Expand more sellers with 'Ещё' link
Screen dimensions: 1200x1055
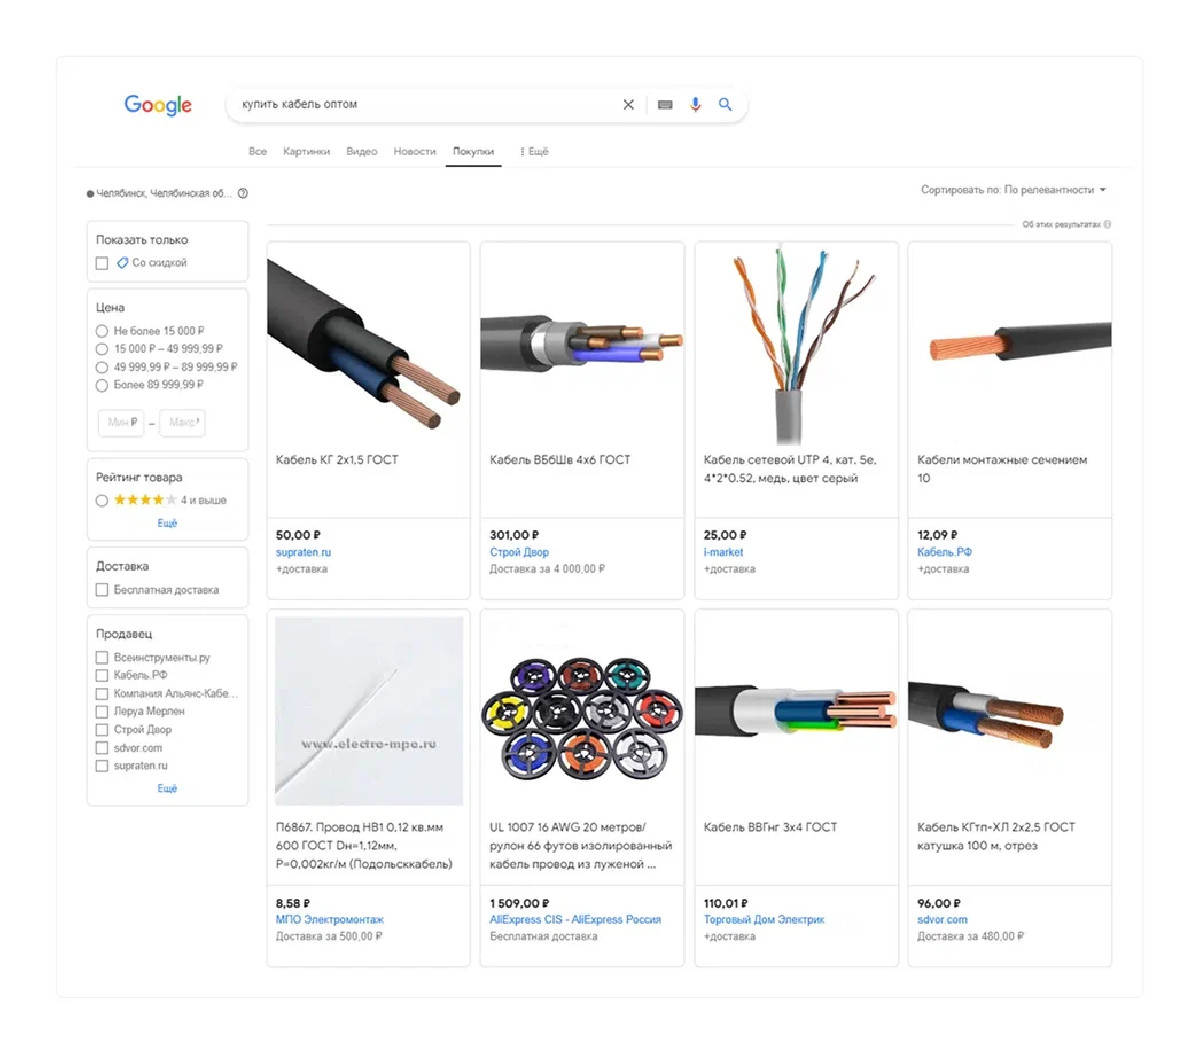[167, 789]
